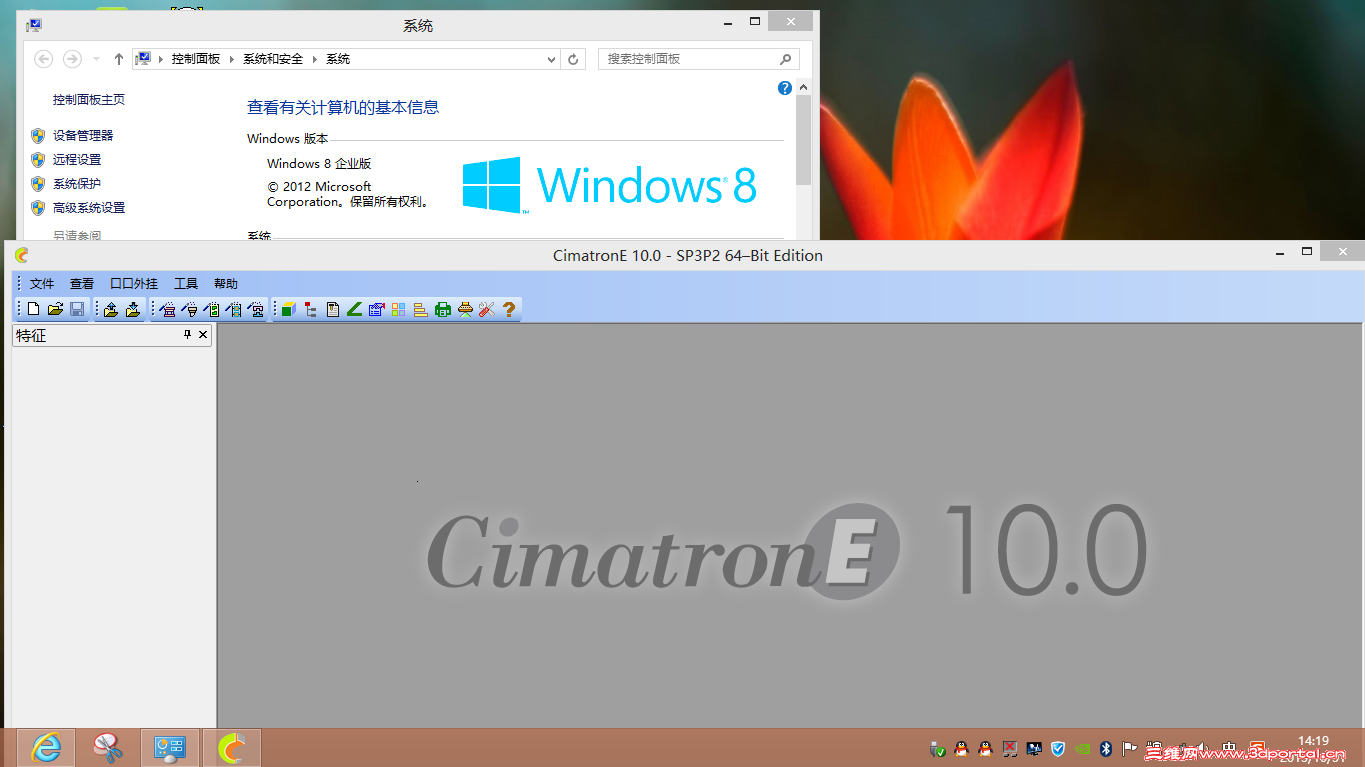Screen dimensions: 1365x767
Task: Click the document sheet toolbar icon
Action: pyautogui.click(x=333, y=310)
